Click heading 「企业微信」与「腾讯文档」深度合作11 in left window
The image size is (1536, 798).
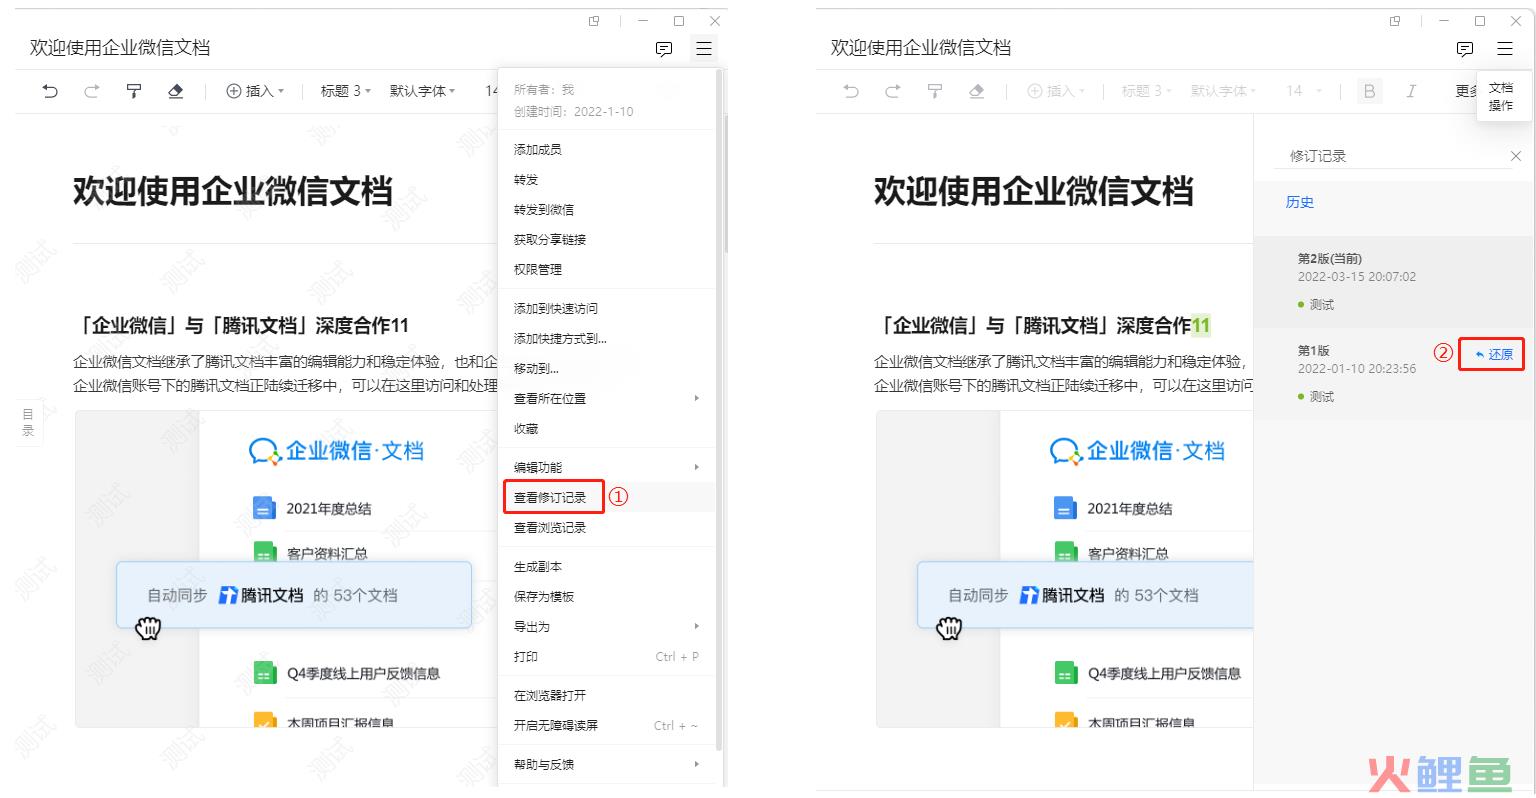tap(241, 325)
